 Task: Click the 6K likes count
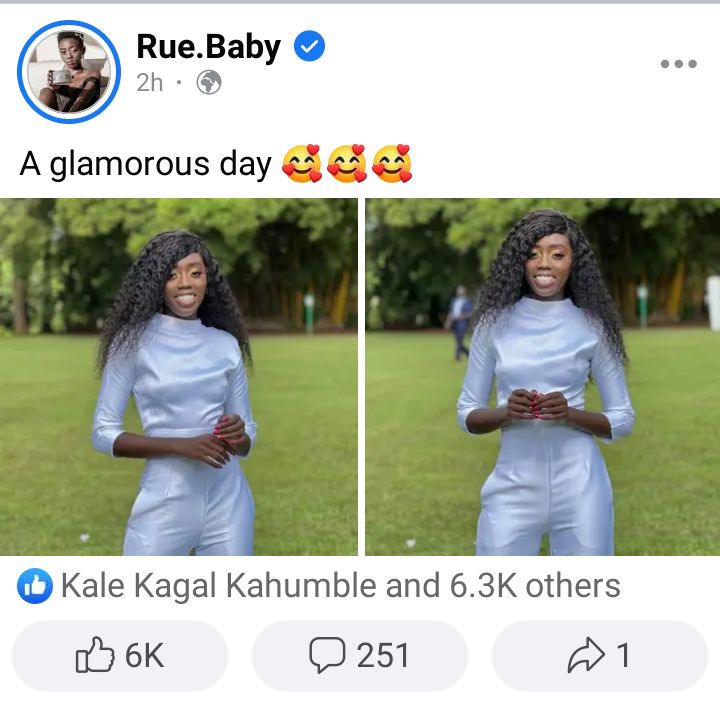tap(145, 656)
